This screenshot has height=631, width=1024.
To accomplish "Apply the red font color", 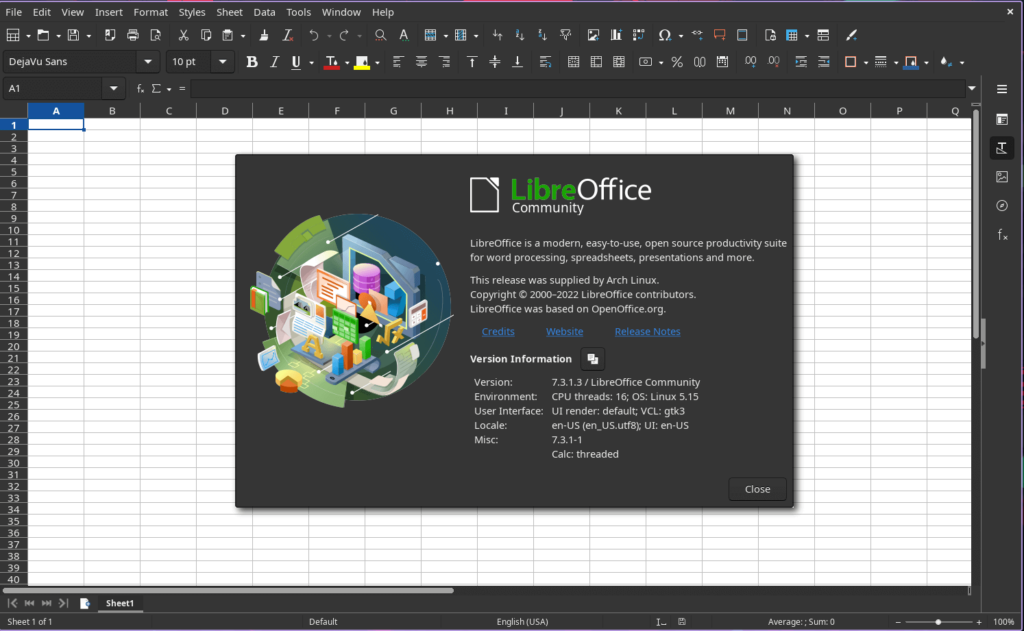I will tap(331, 61).
